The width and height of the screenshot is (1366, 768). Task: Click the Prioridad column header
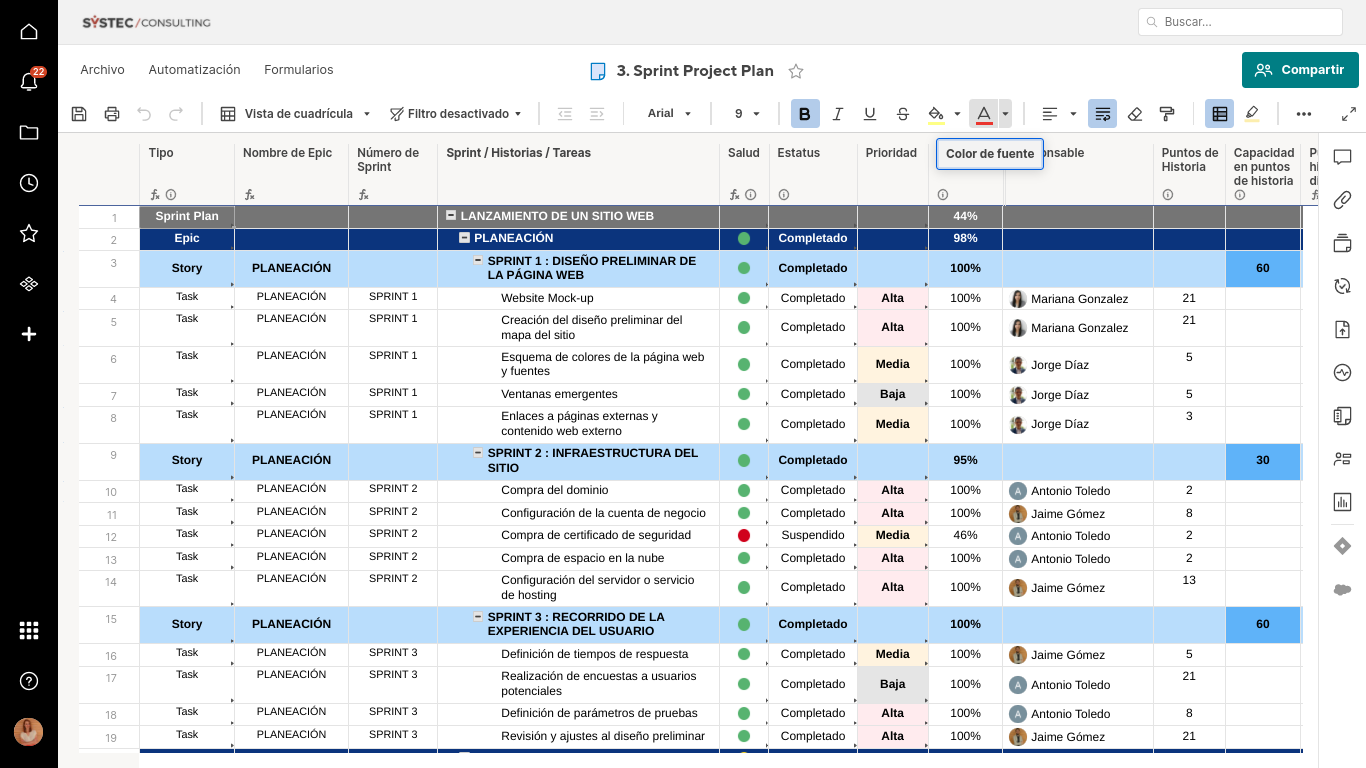[891, 153]
